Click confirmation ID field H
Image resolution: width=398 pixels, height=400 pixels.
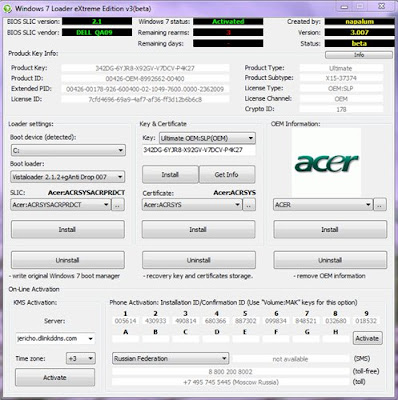[336, 339]
